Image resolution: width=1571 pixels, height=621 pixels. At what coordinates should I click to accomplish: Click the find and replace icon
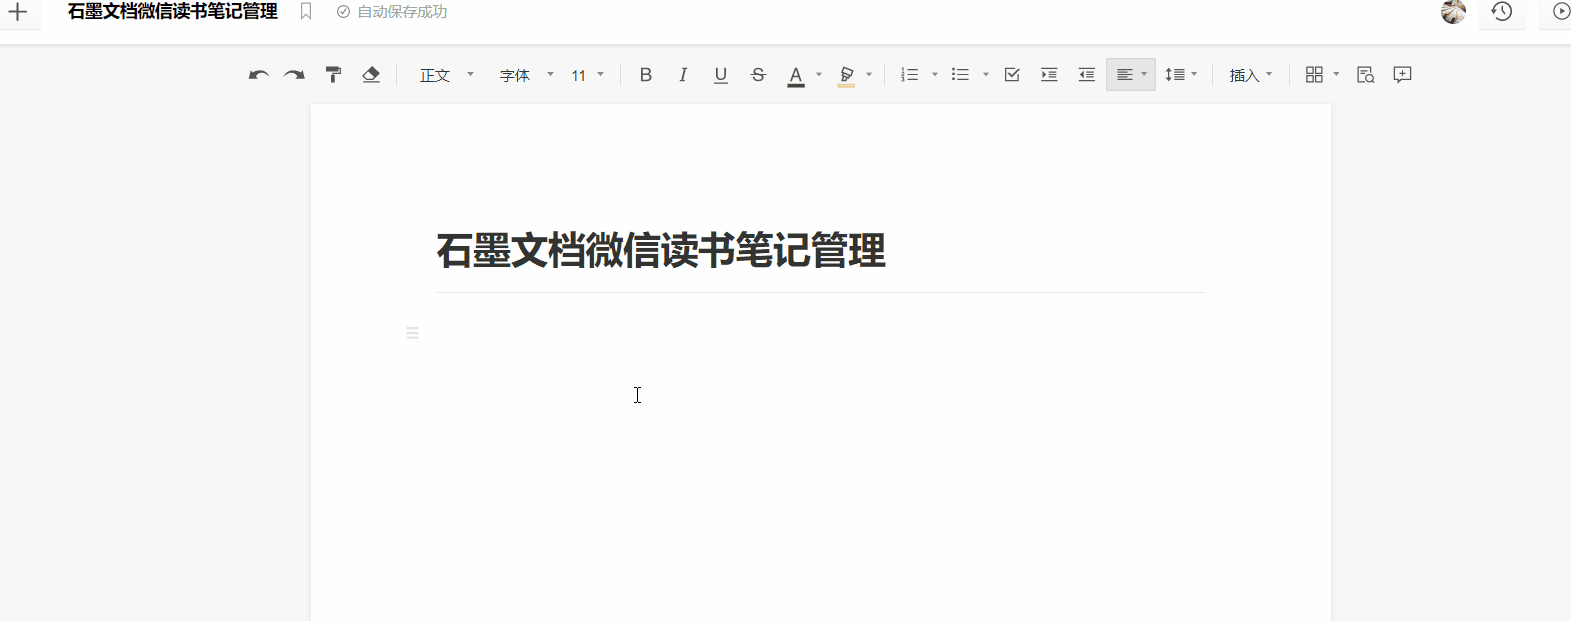click(x=1365, y=75)
